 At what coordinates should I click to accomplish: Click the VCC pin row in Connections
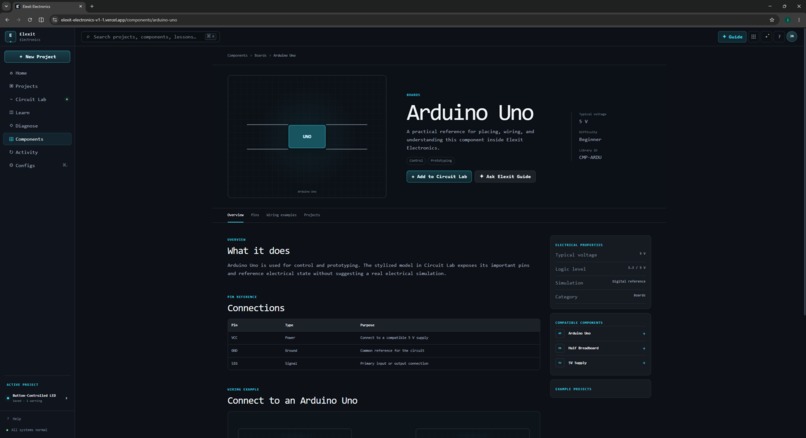coord(383,338)
